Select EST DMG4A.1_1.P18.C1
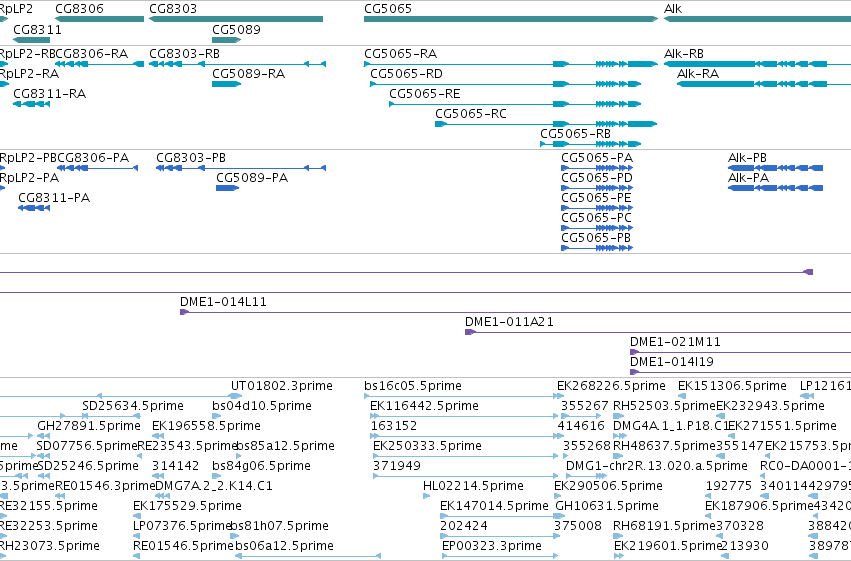This screenshot has width=851, height=561. pyautogui.click(x=670, y=426)
